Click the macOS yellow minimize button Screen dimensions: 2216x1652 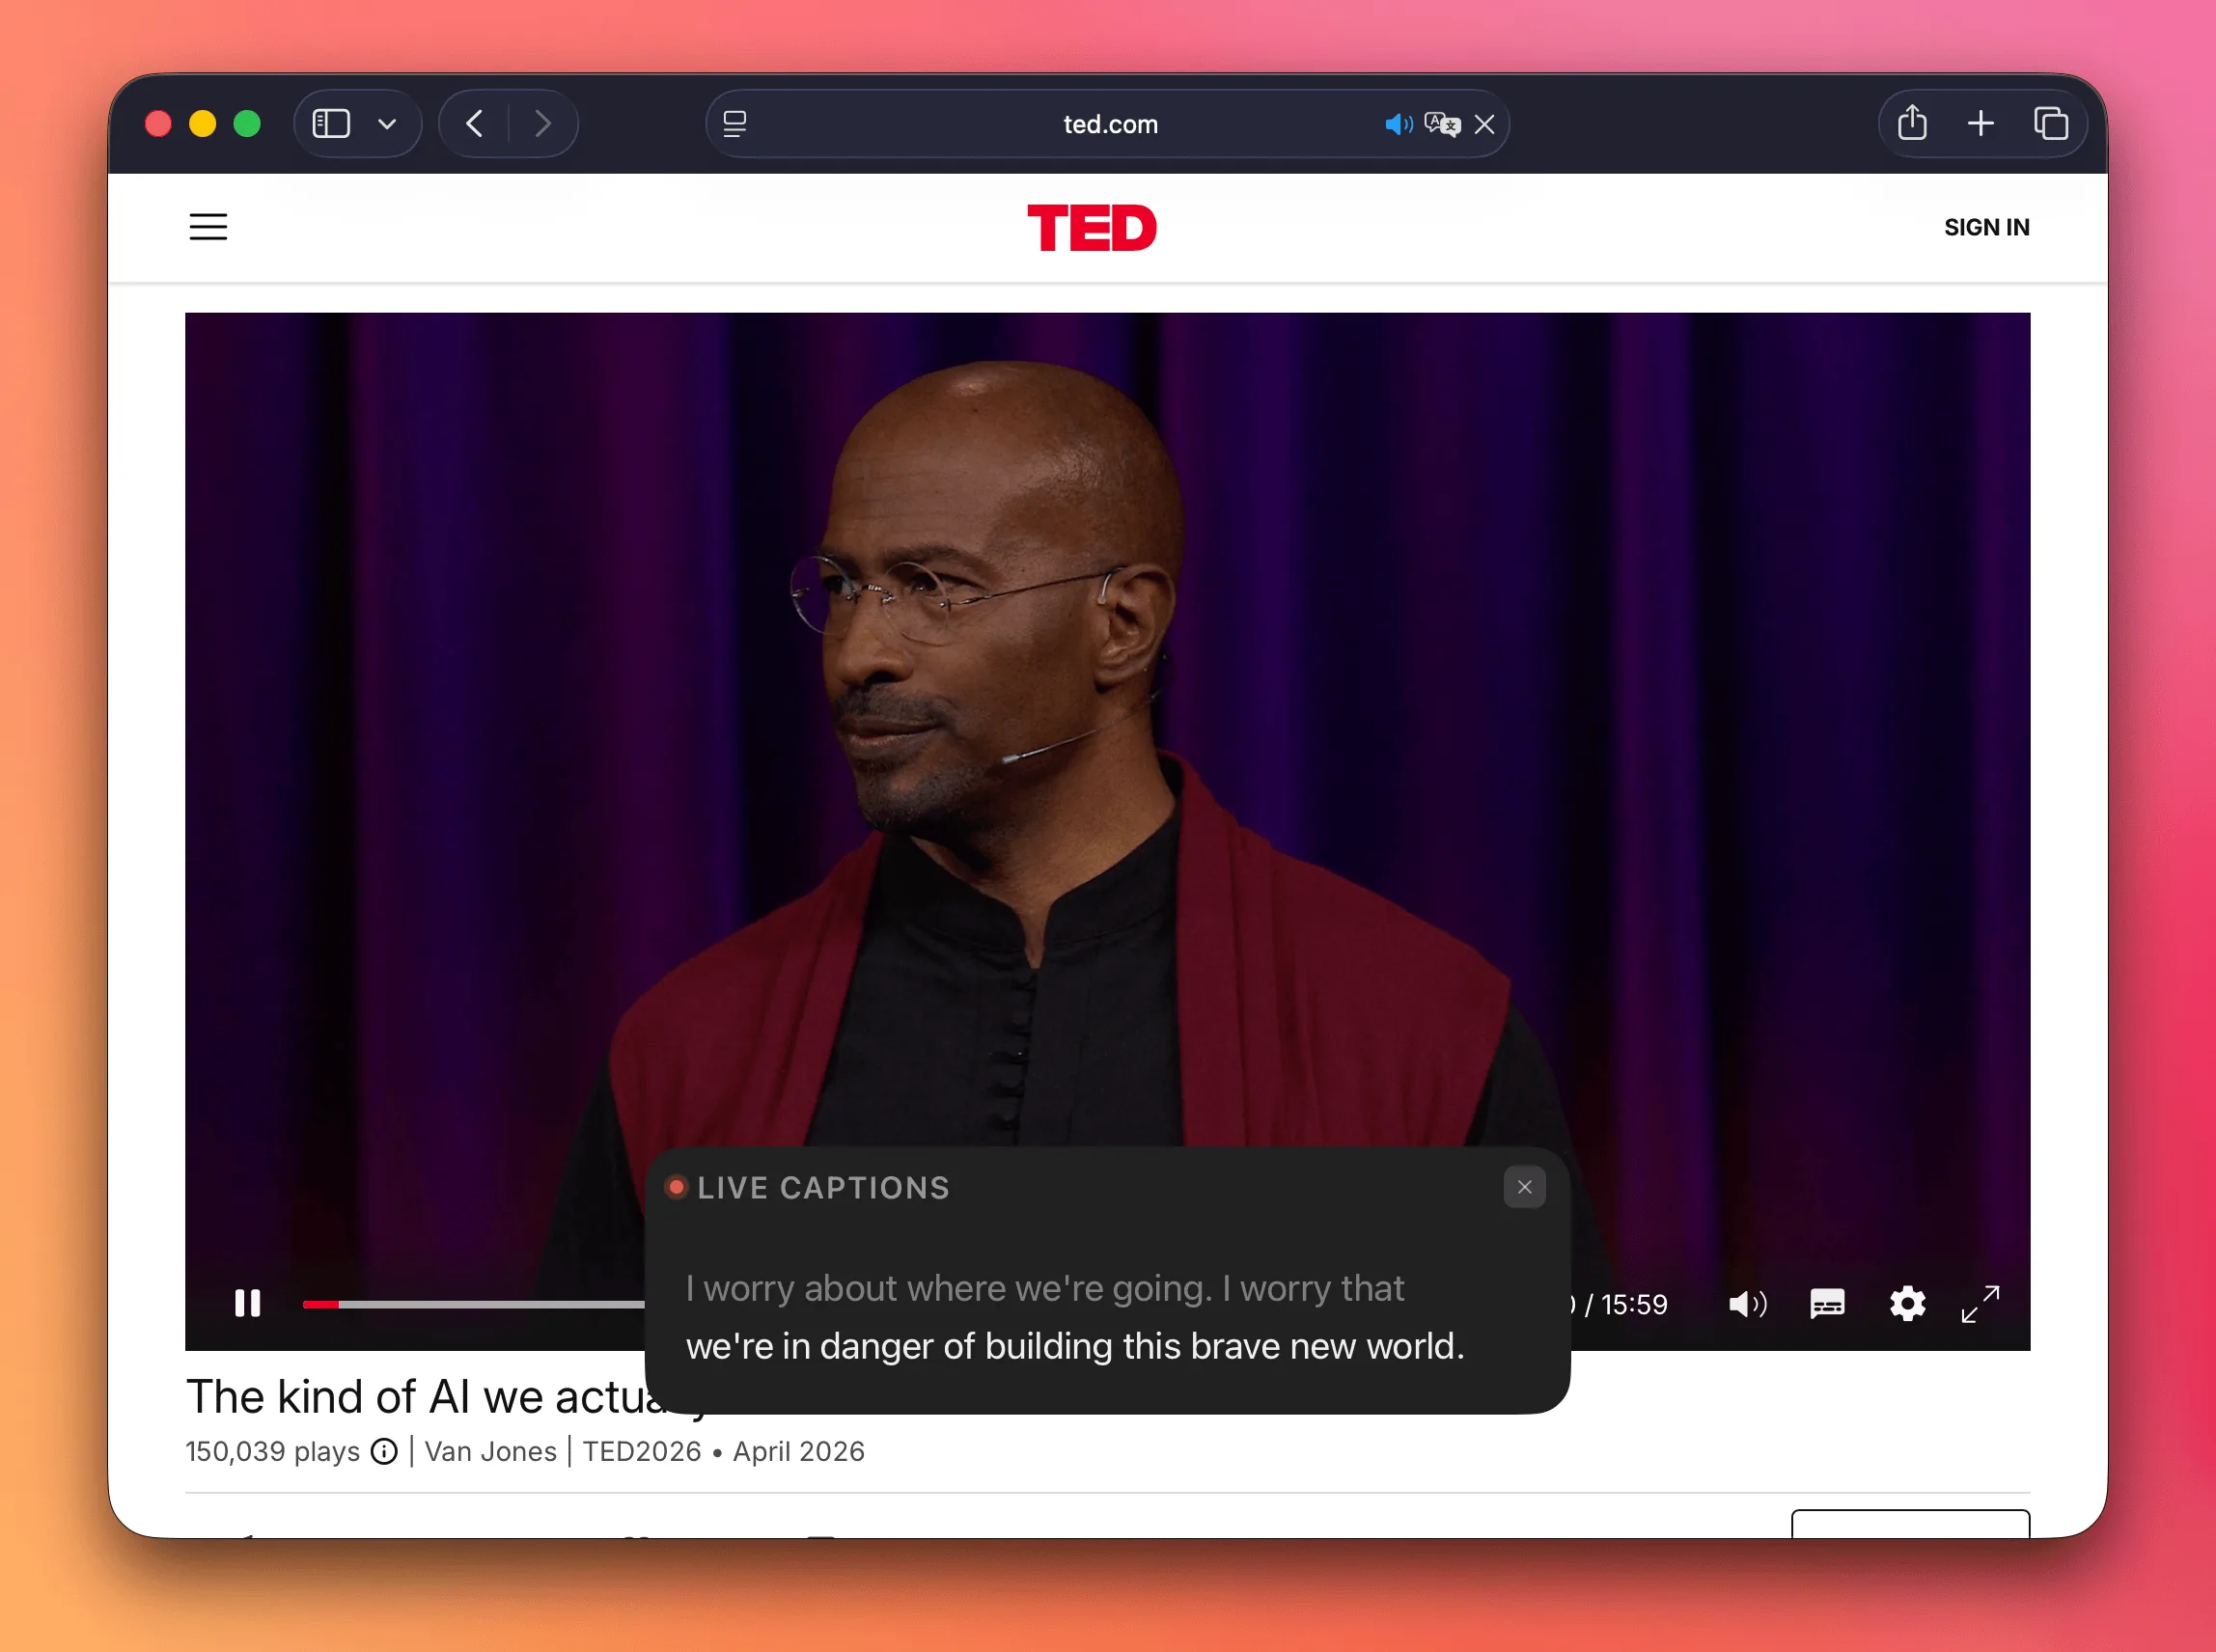[x=203, y=124]
